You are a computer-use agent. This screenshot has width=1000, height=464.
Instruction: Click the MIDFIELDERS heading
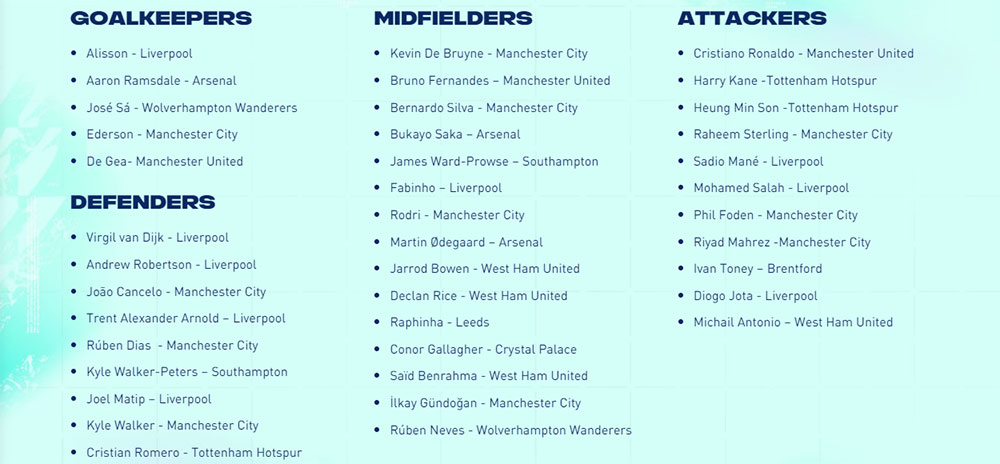(453, 18)
